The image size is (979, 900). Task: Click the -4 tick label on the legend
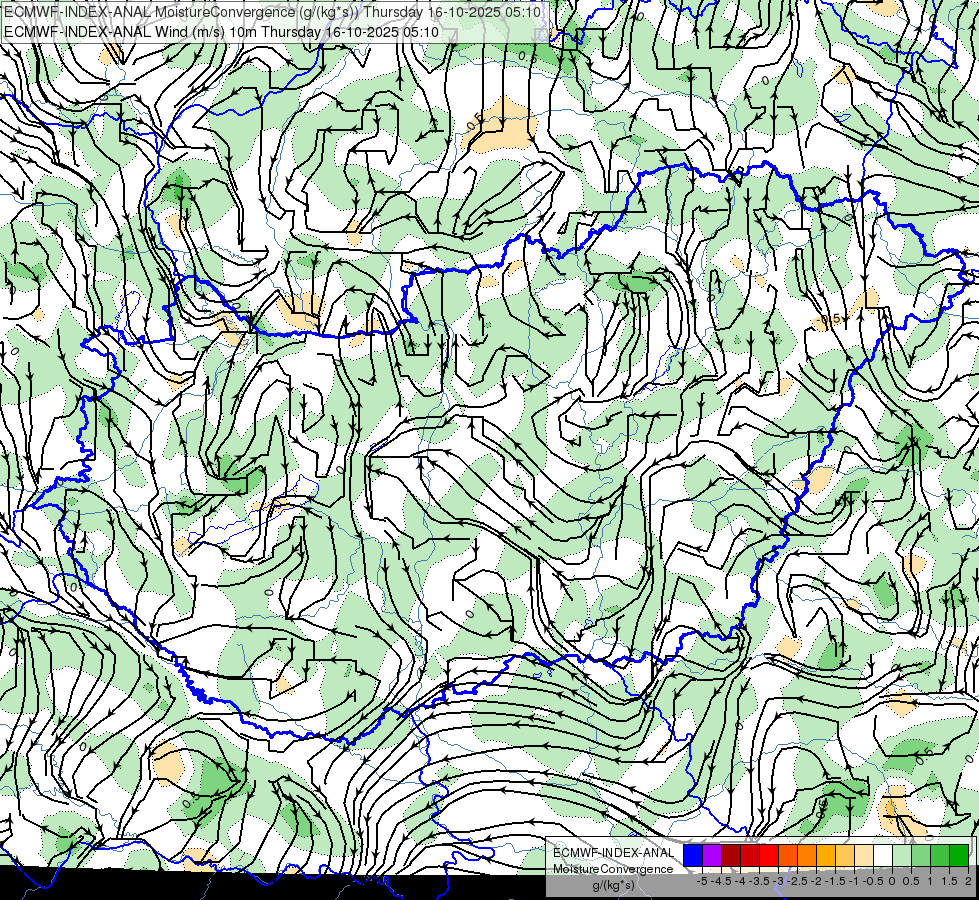pos(740,881)
